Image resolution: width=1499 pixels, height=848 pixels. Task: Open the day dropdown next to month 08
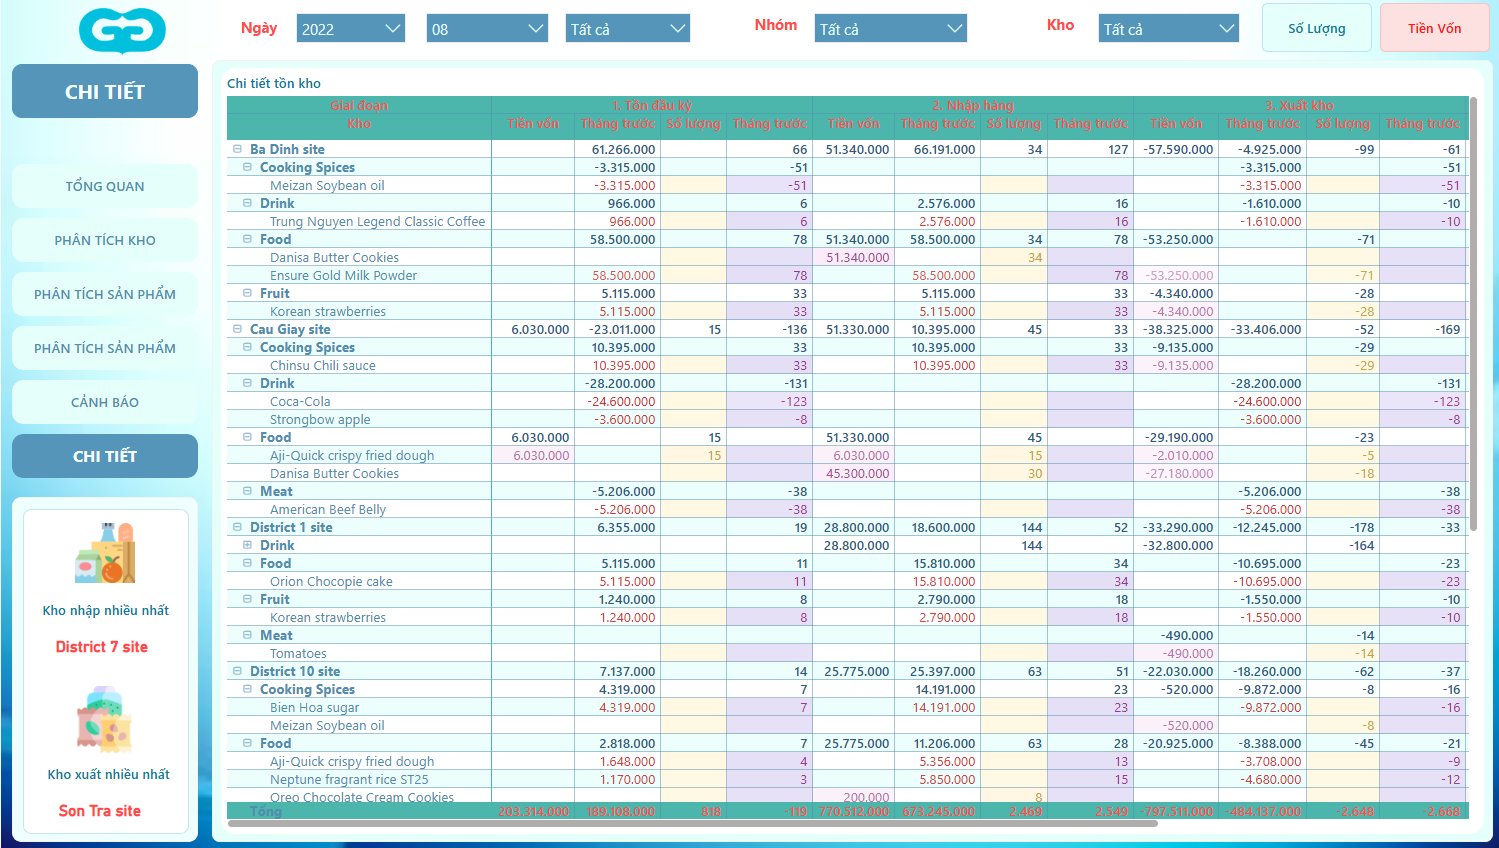(628, 29)
